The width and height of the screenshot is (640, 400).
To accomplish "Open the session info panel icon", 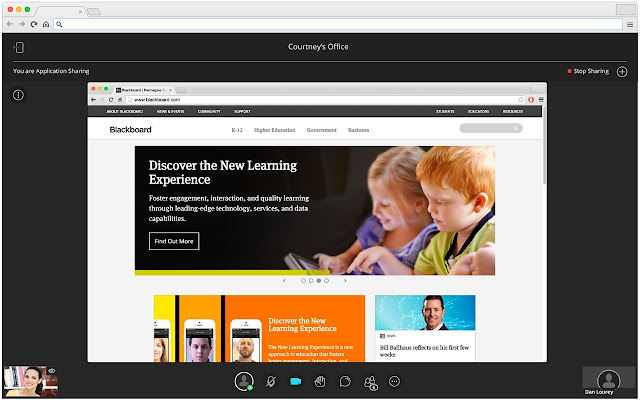I will click(18, 95).
